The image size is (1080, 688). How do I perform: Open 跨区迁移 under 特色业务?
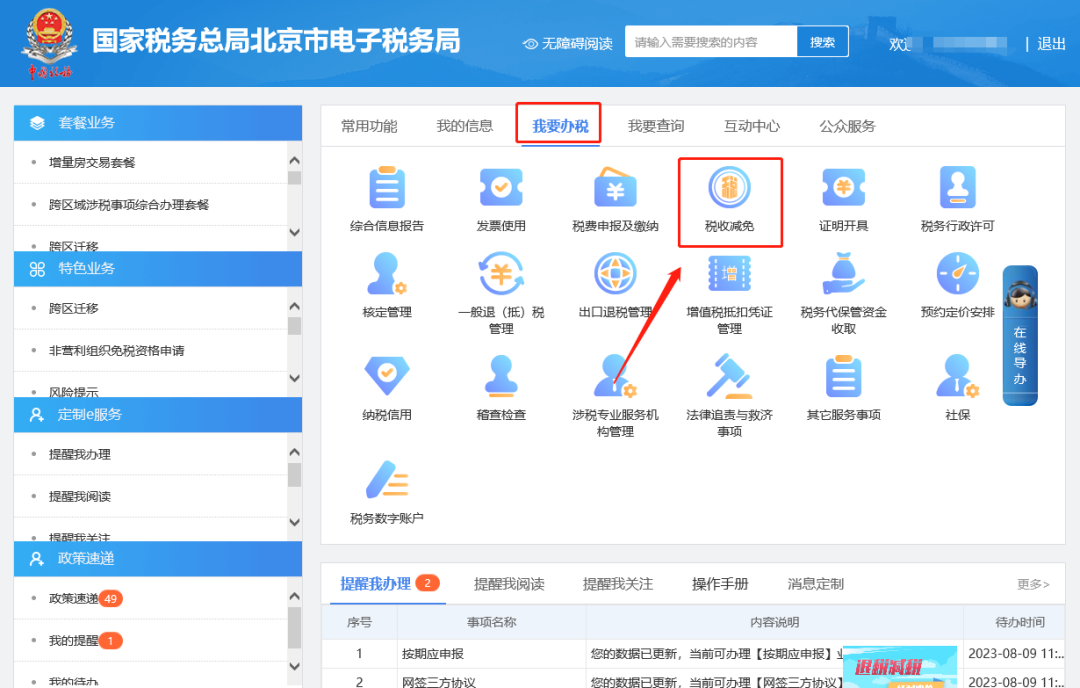click(74, 308)
